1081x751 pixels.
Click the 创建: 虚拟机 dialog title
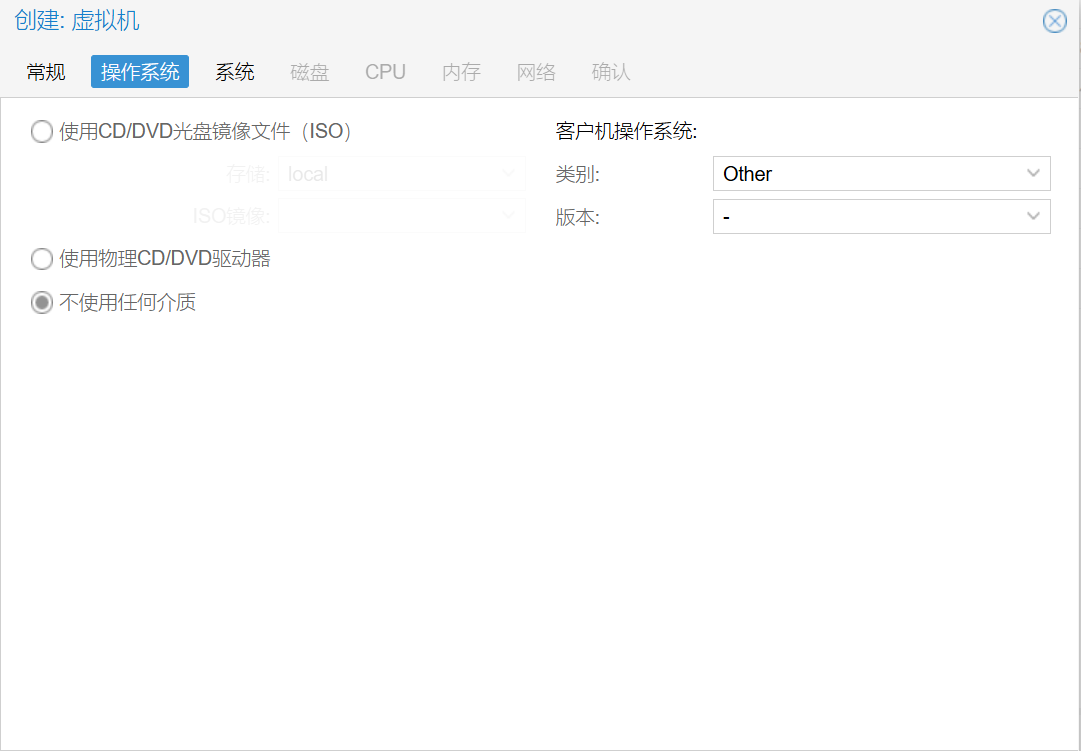click(x=77, y=21)
